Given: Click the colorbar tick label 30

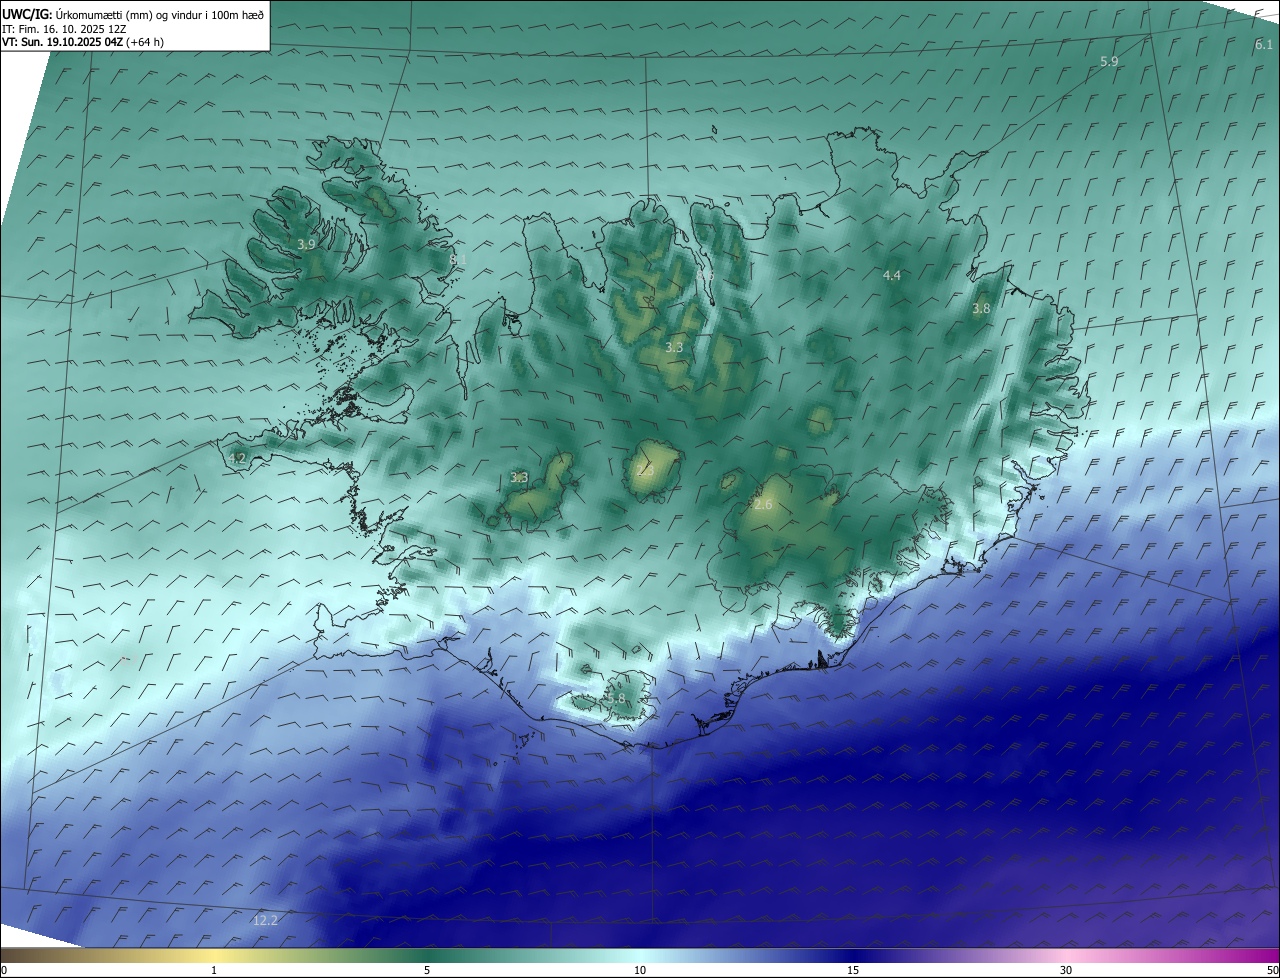Looking at the screenshot, I should click(x=1066, y=970).
